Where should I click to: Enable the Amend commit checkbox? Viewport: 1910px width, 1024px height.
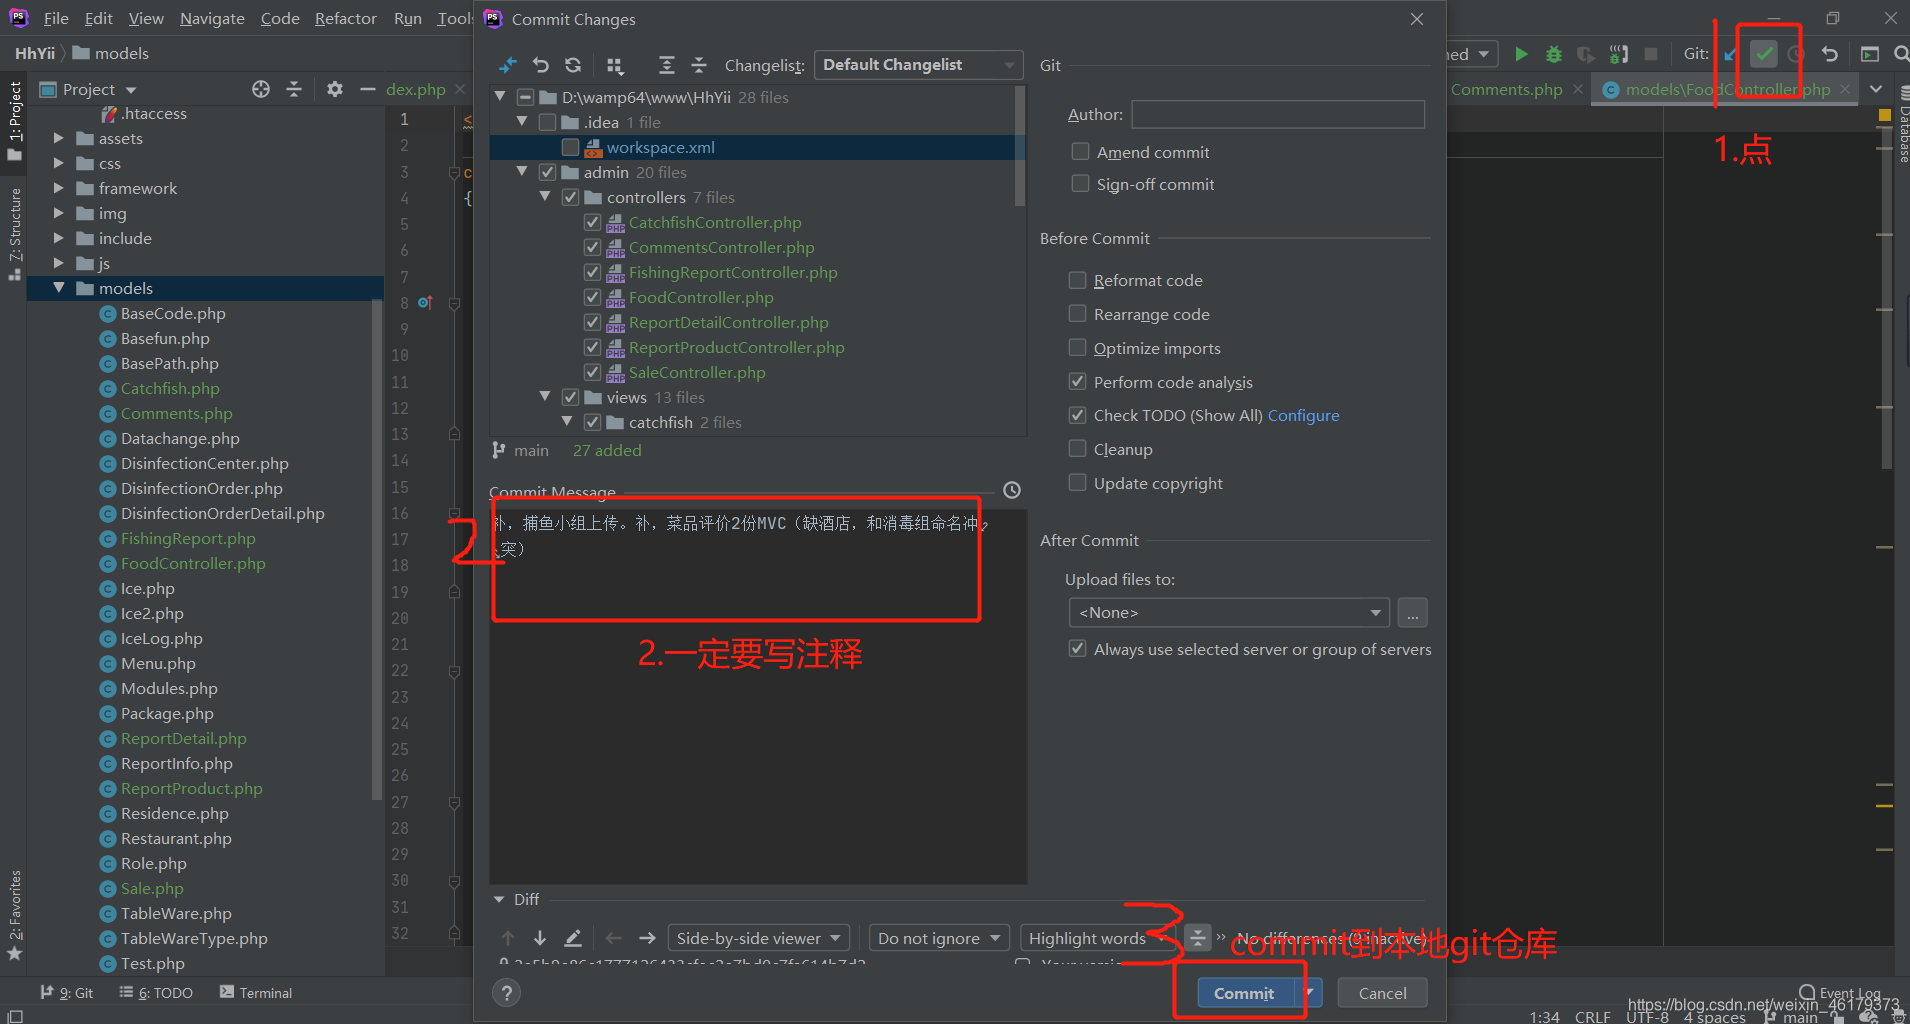tap(1080, 151)
